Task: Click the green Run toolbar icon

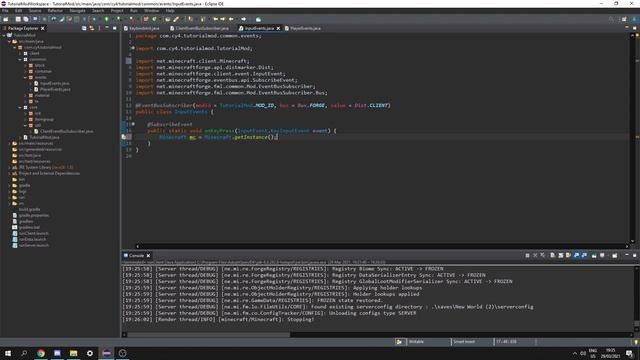Action: click(107, 19)
